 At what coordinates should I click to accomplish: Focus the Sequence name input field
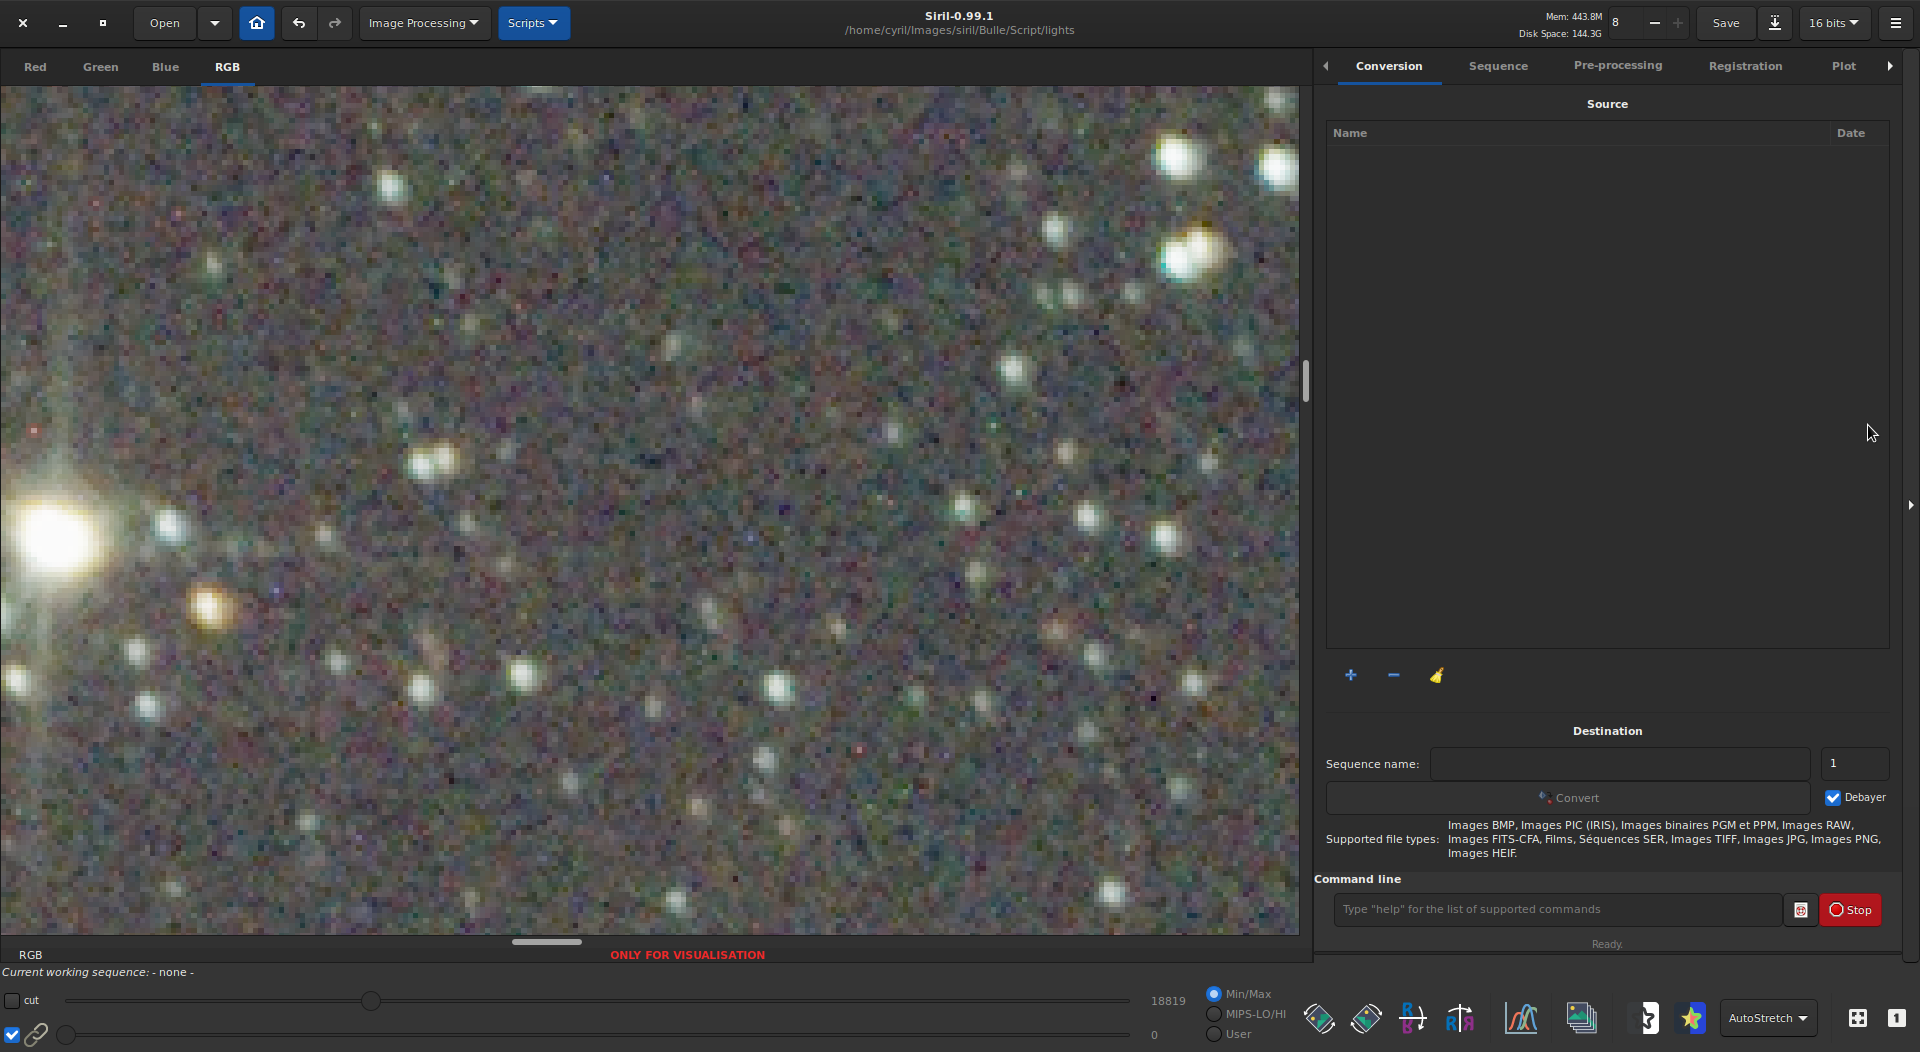(1619, 764)
